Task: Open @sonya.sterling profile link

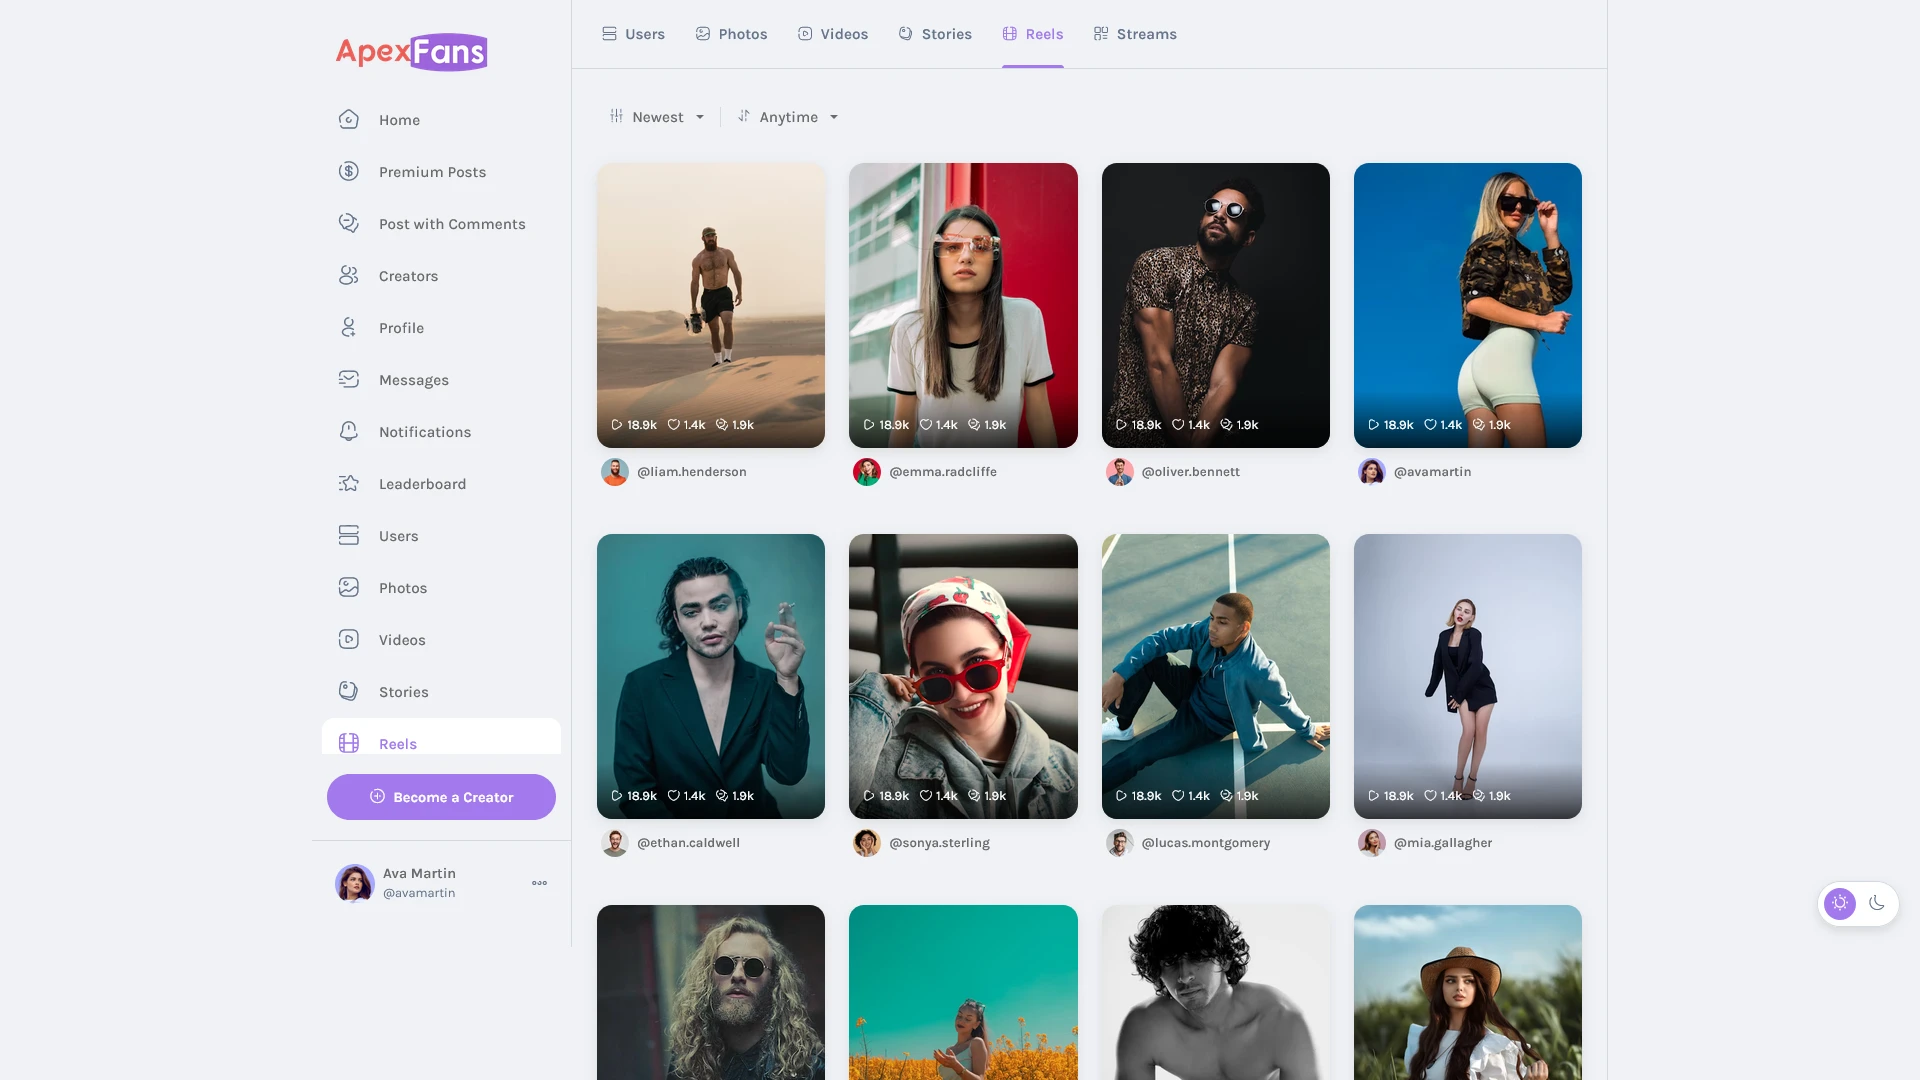Action: click(x=939, y=843)
